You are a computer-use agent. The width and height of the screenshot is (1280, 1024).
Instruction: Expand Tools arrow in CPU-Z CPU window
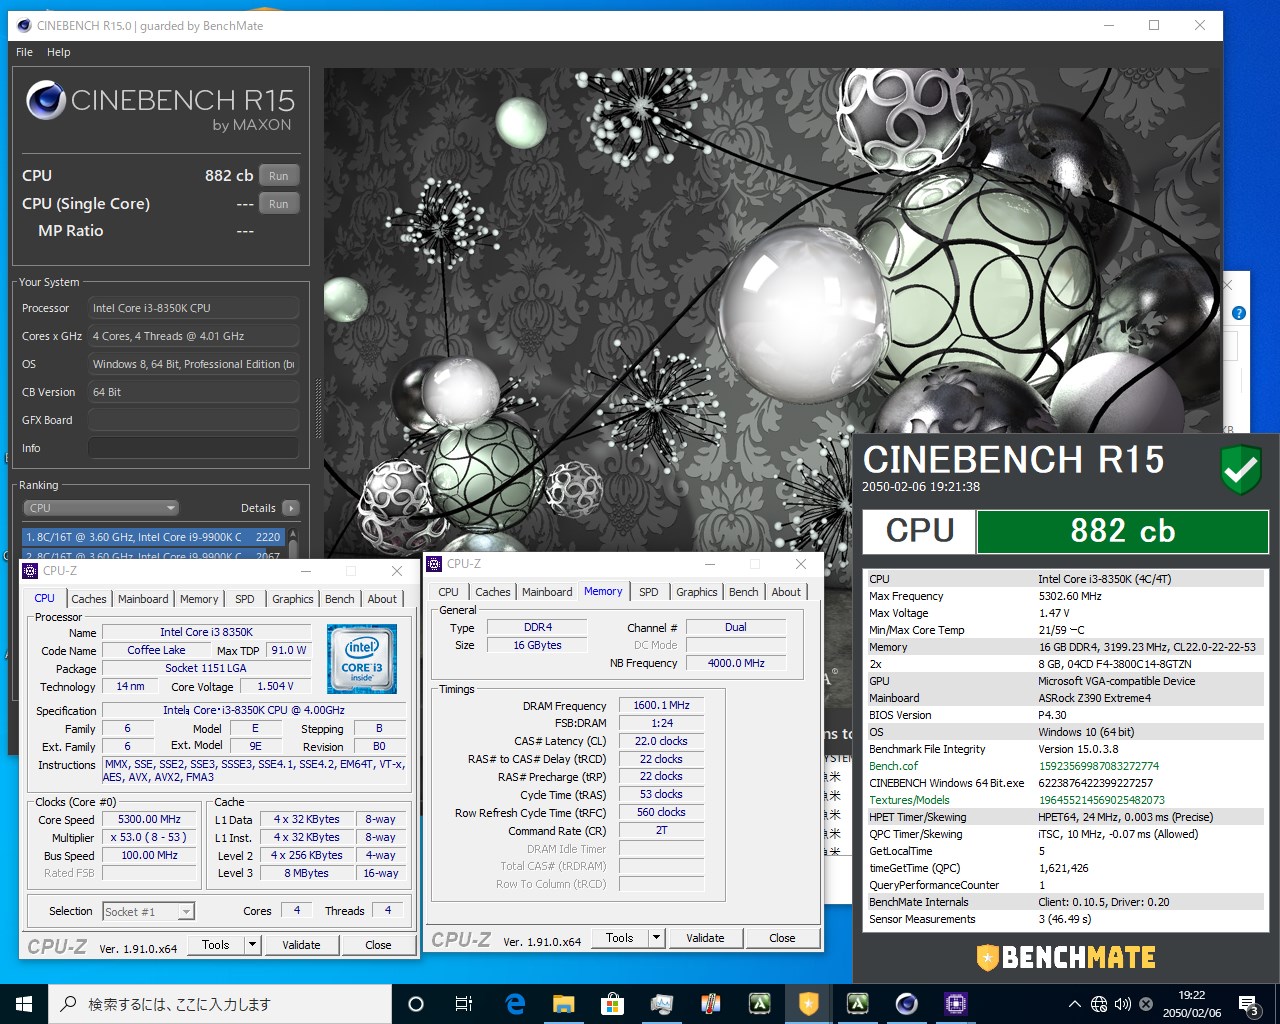click(253, 945)
